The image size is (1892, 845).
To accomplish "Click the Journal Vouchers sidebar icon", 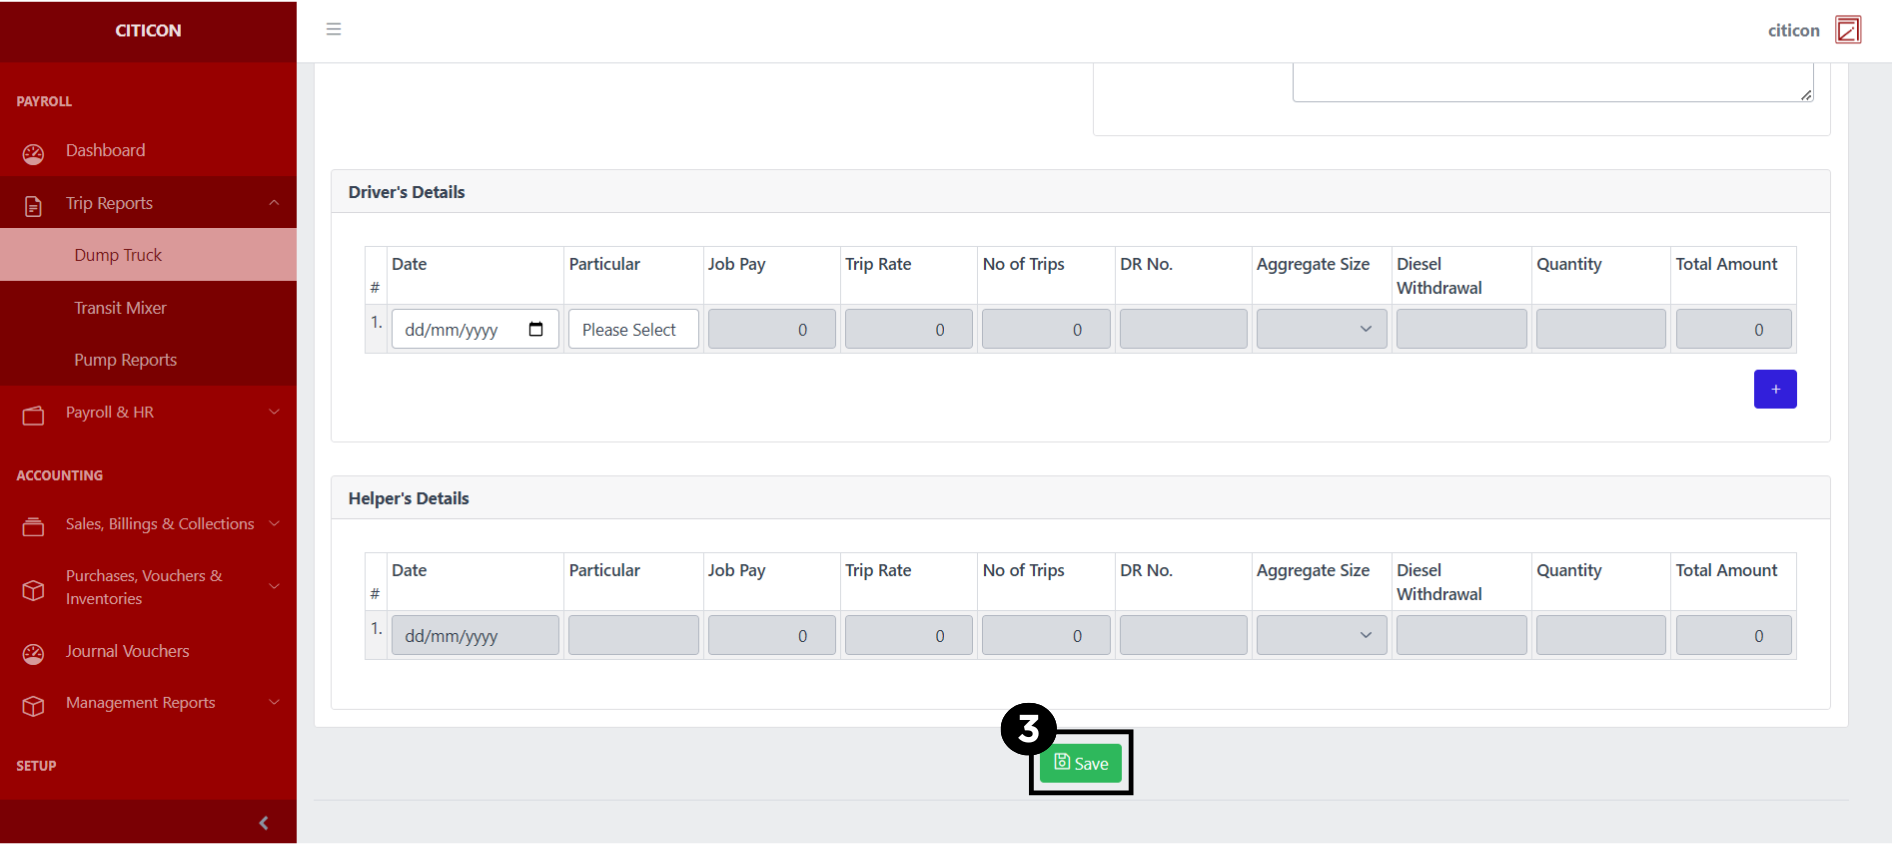I will pos(33,654).
